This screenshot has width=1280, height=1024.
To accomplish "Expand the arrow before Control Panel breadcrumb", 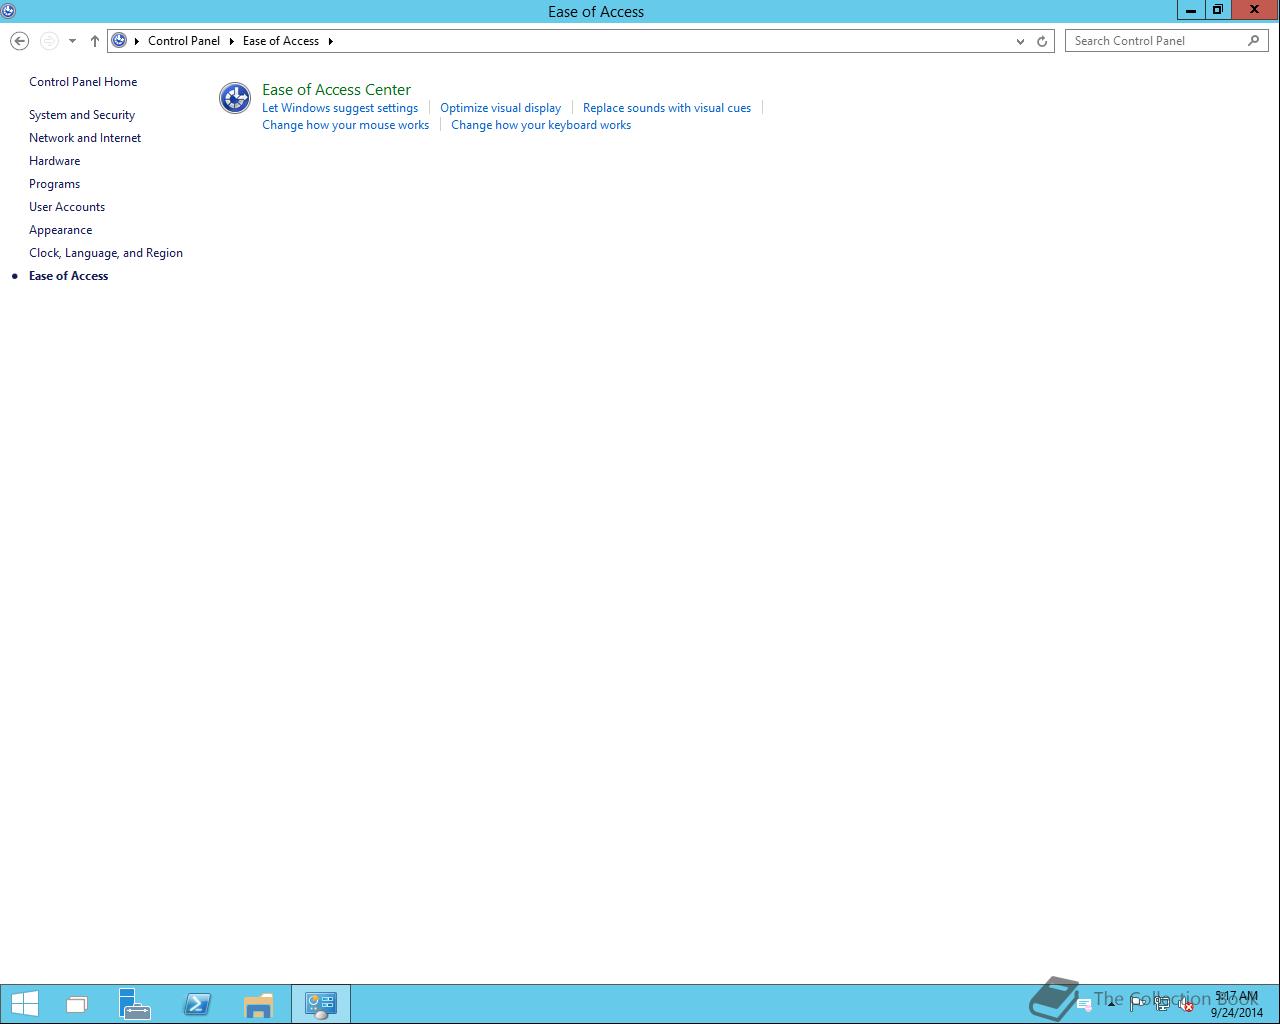I will 137,41.
